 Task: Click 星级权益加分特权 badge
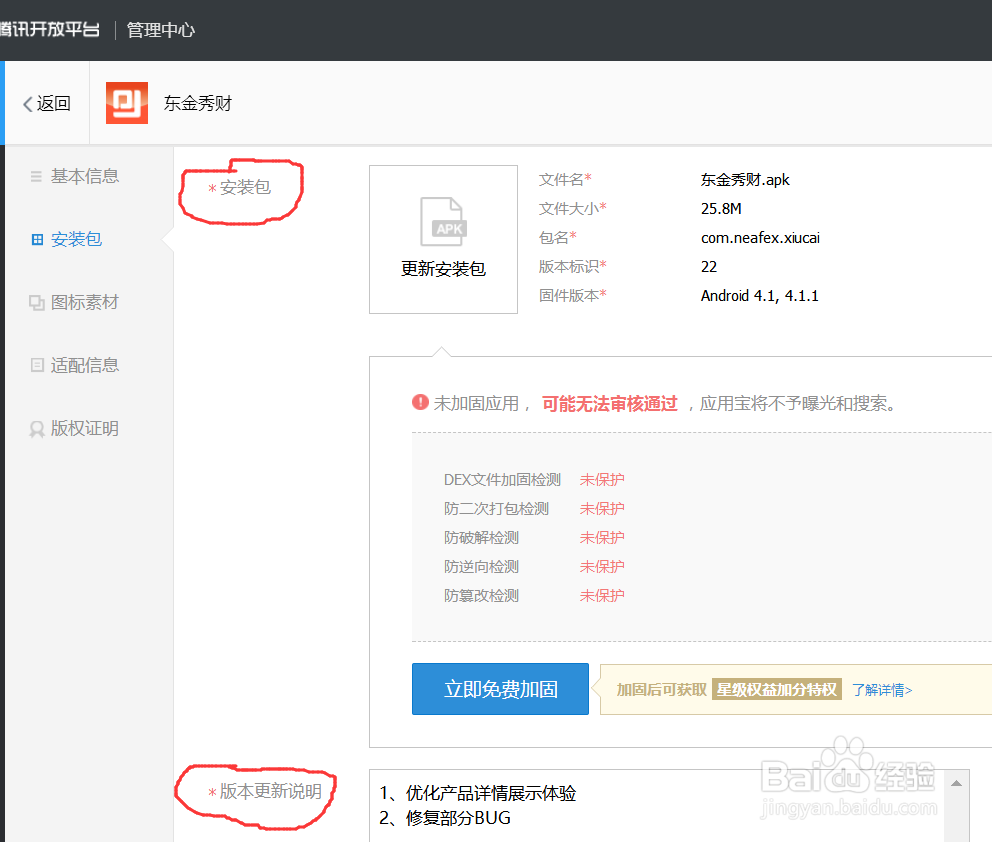(777, 690)
